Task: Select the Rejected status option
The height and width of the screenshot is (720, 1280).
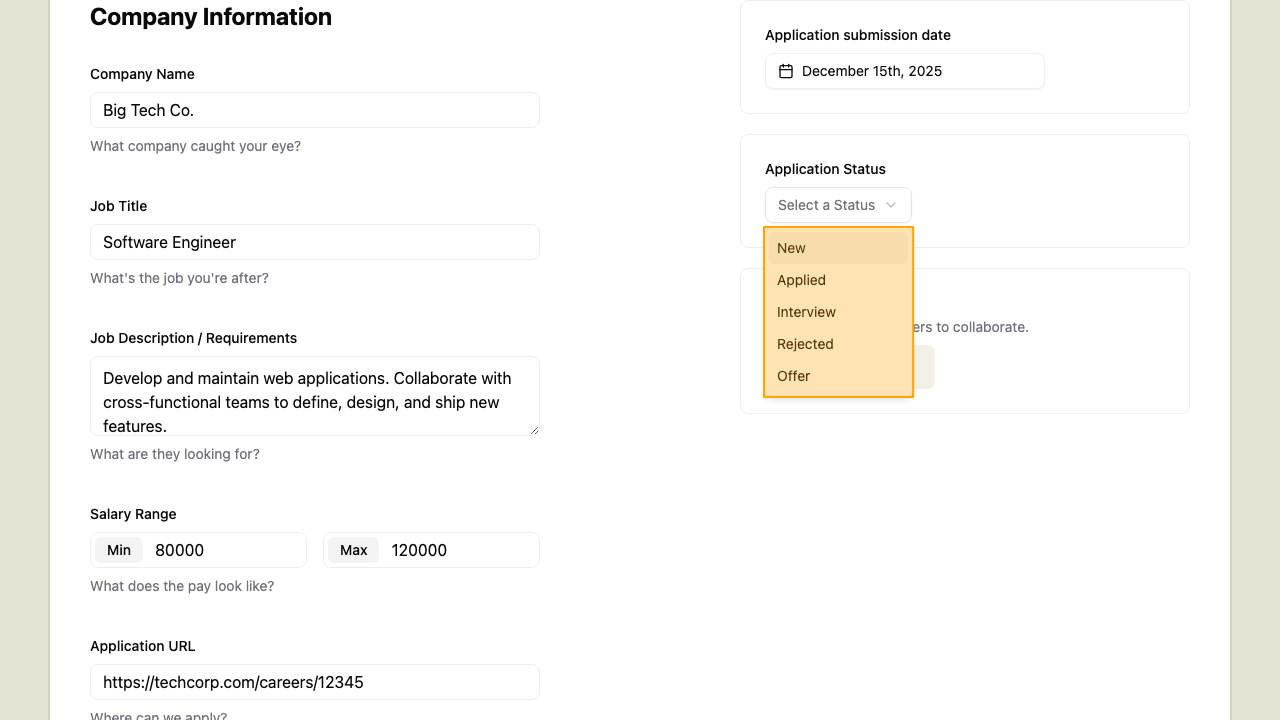Action: 838,344
